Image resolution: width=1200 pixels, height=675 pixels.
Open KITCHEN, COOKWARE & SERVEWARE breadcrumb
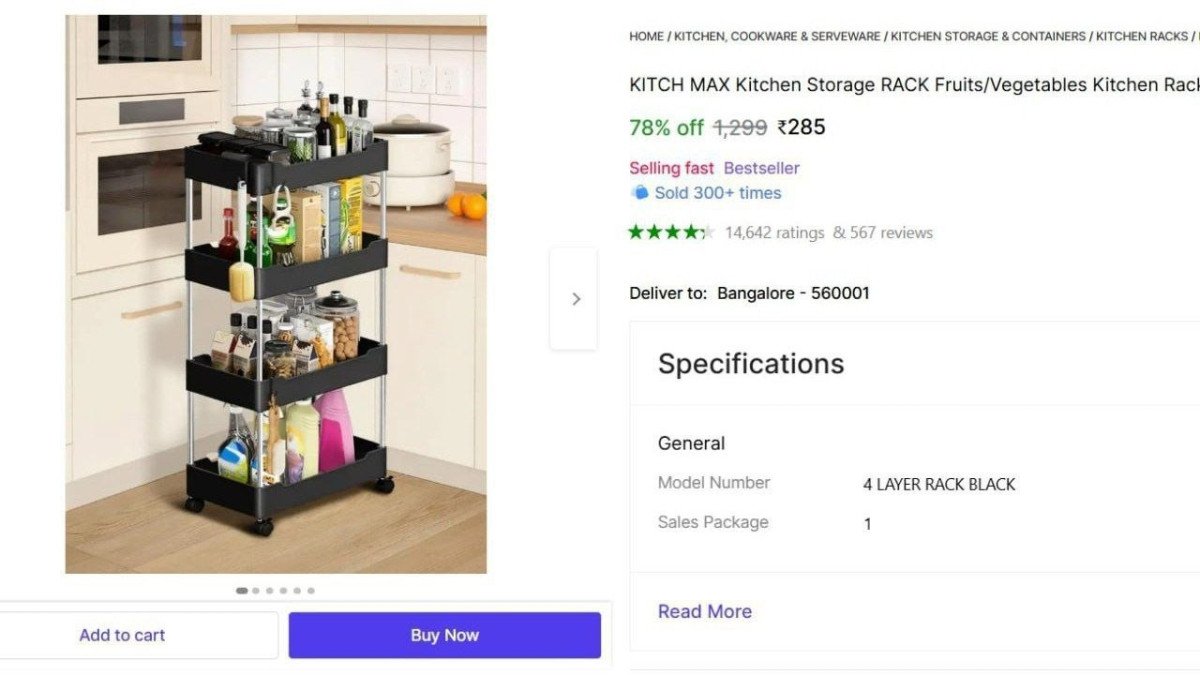click(777, 36)
